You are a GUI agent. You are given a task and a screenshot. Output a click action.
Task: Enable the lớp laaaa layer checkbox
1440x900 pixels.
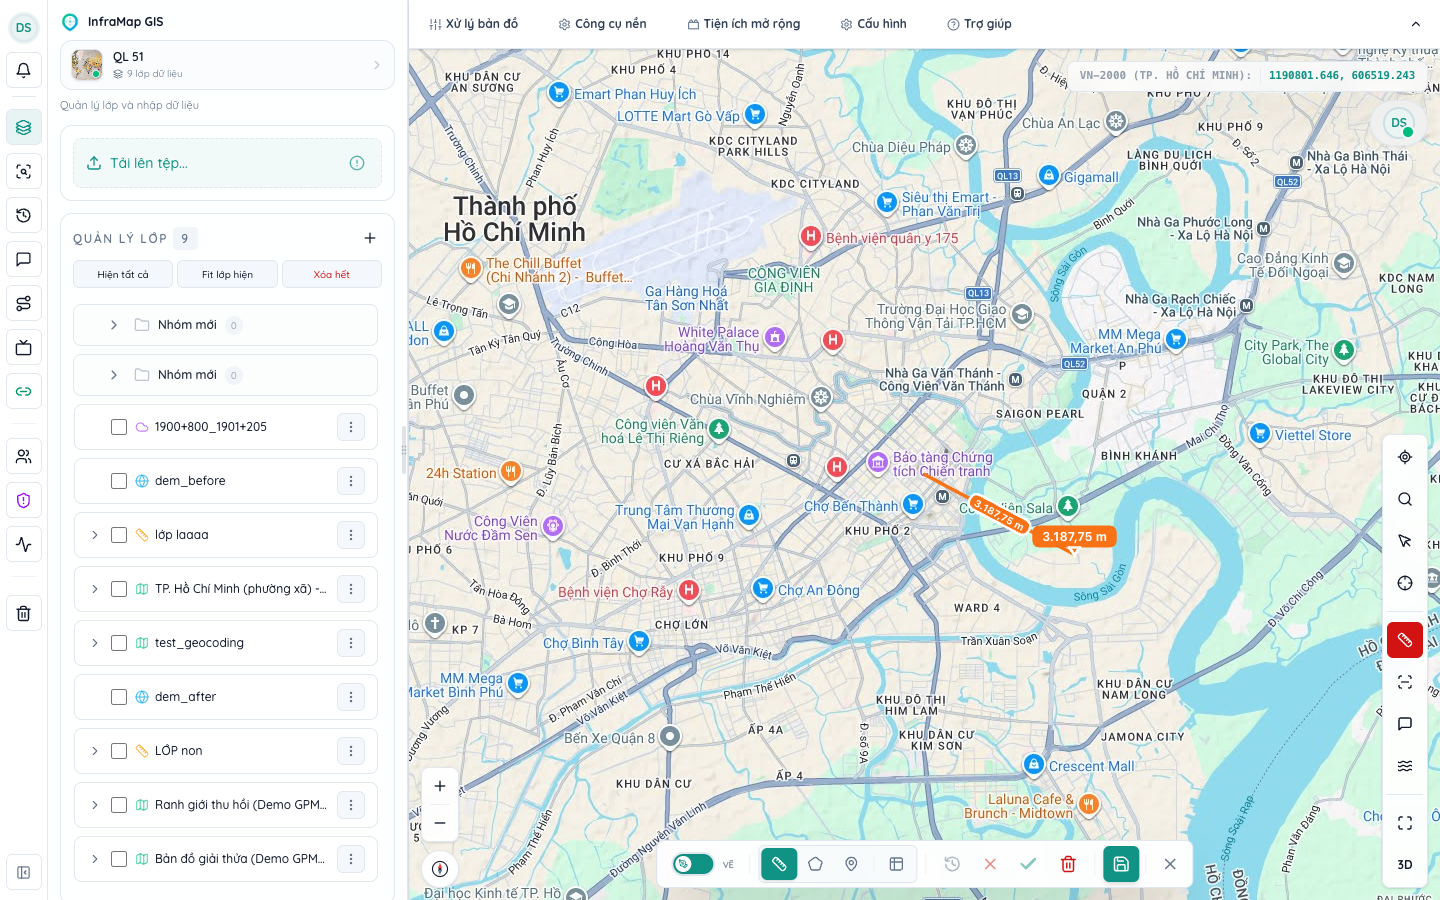119,535
